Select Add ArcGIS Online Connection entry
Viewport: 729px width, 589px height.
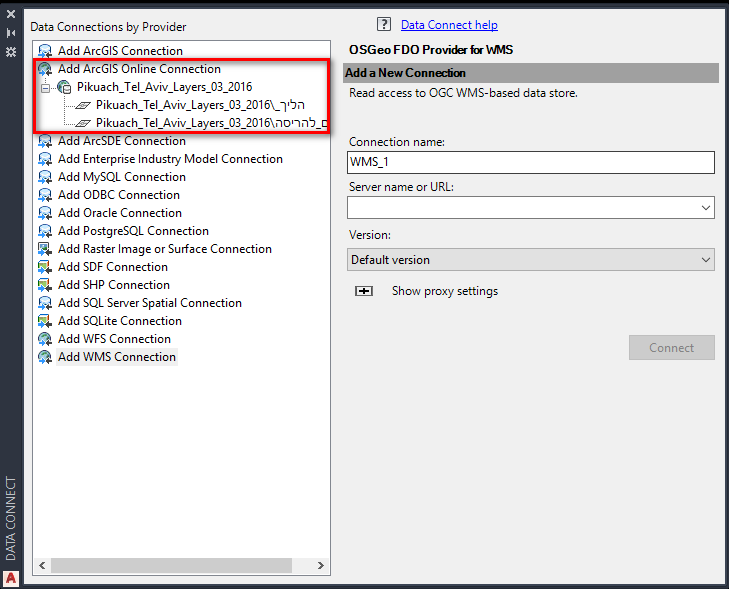(x=139, y=69)
